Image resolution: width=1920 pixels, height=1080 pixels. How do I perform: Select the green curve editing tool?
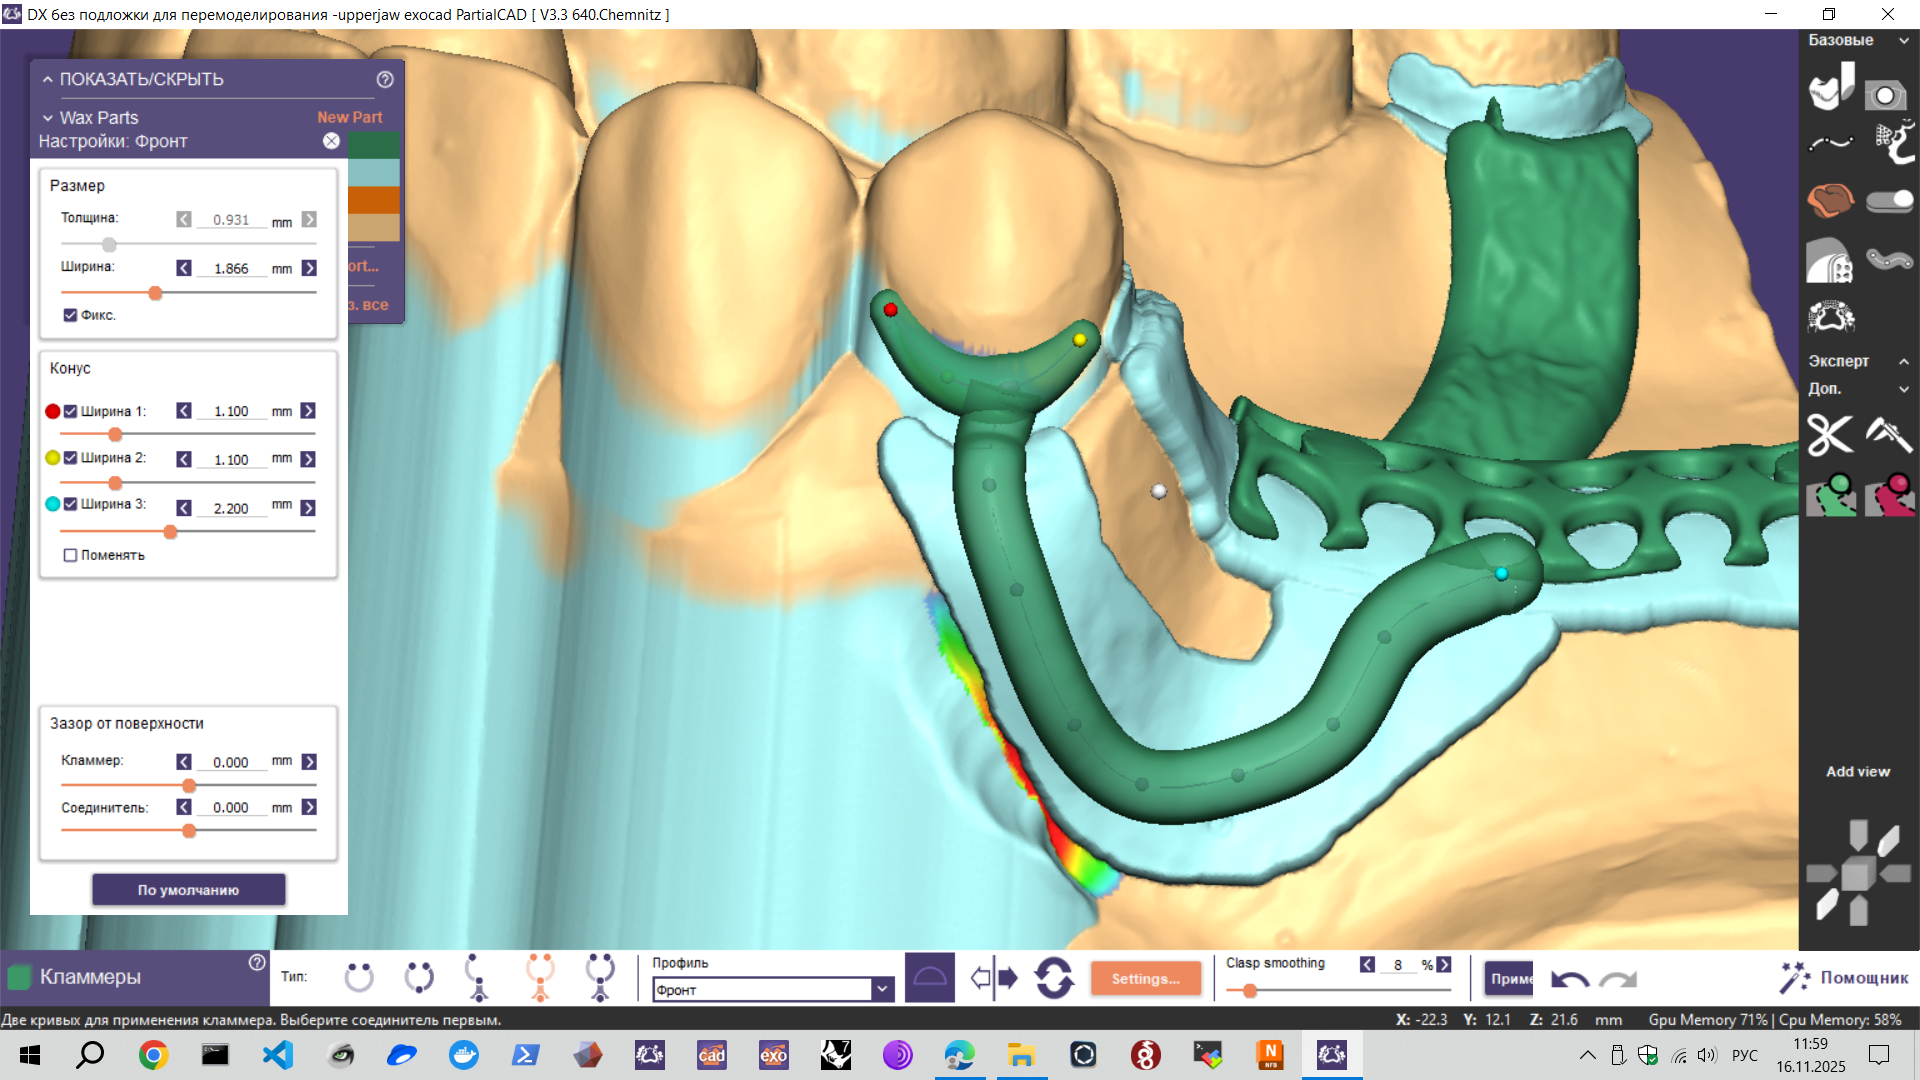pos(1831,496)
